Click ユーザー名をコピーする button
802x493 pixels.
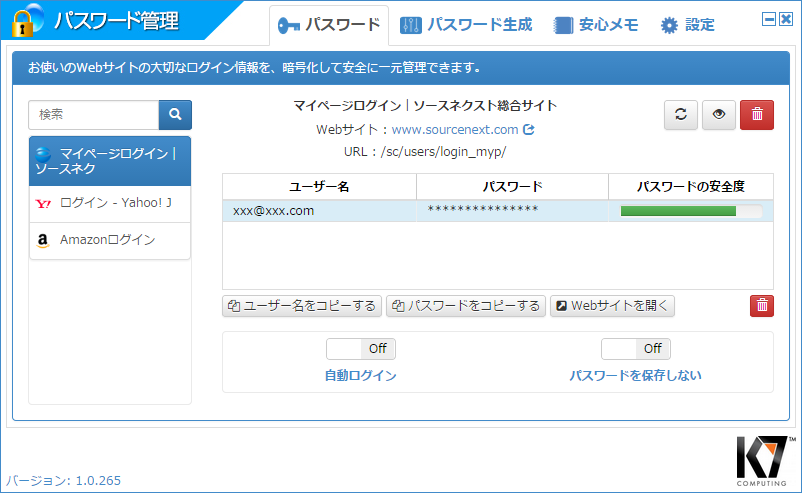(x=302, y=306)
